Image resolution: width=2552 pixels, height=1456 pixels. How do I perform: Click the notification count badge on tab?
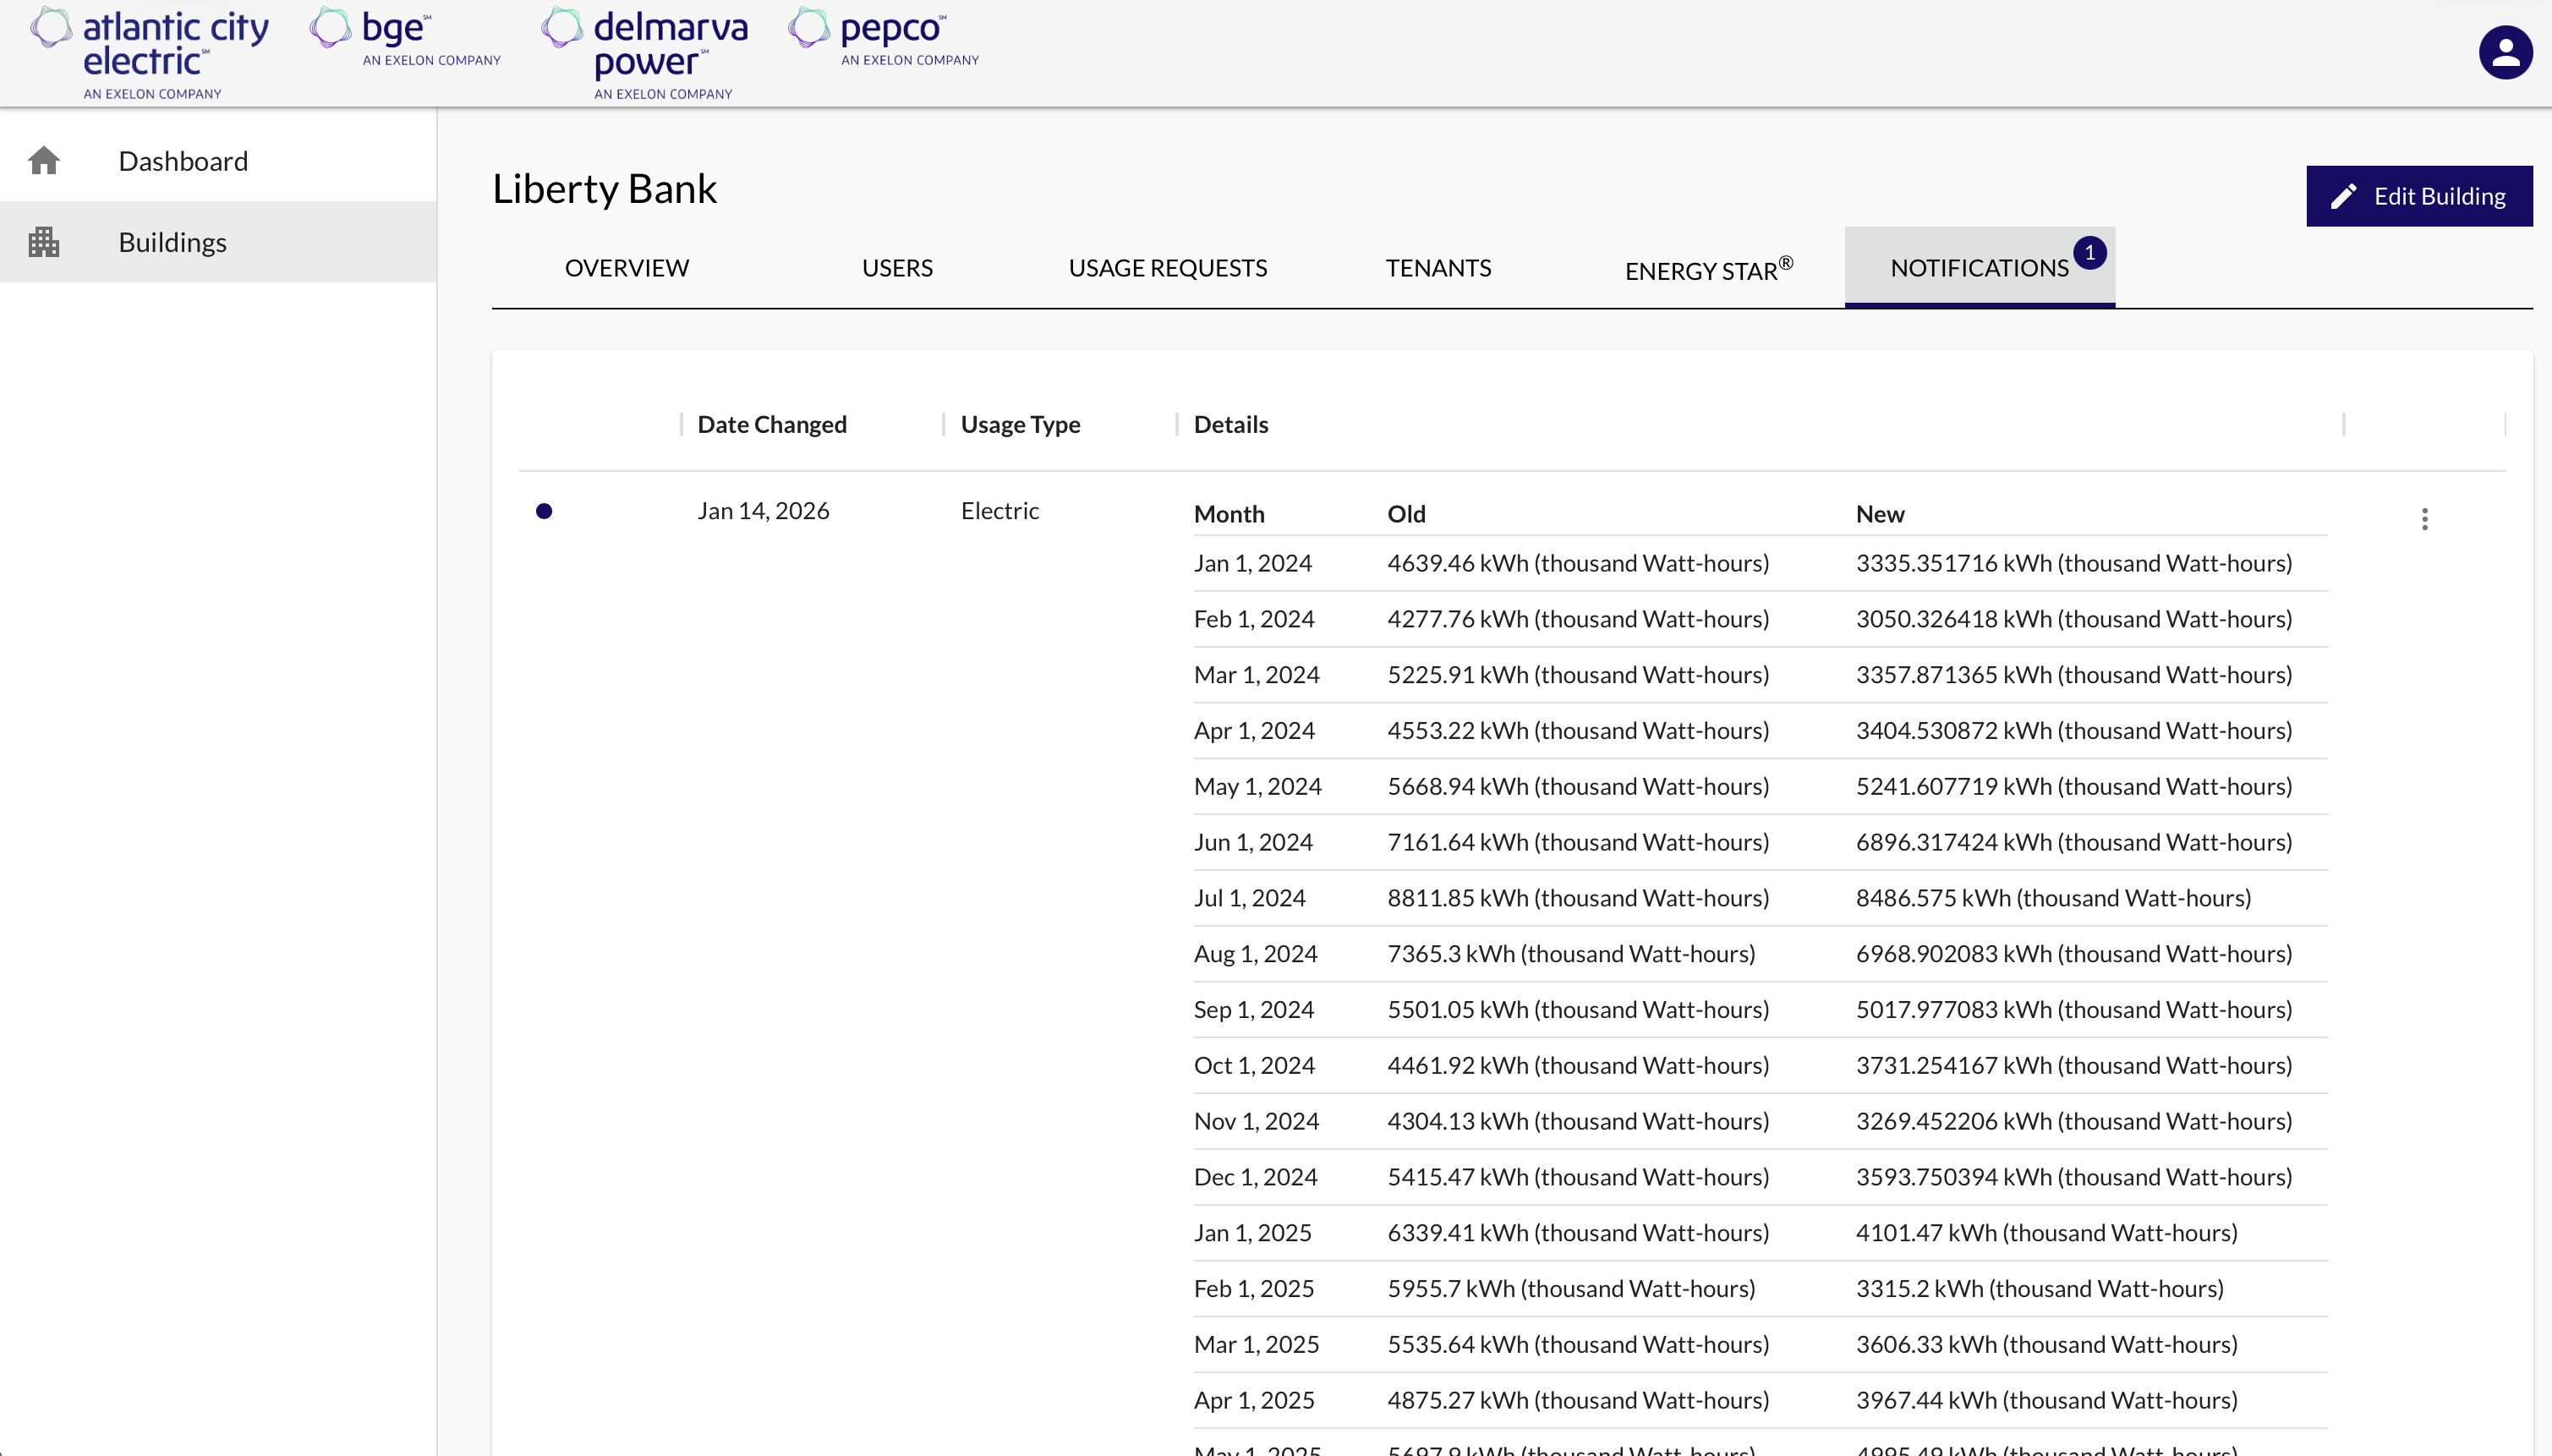[2089, 253]
